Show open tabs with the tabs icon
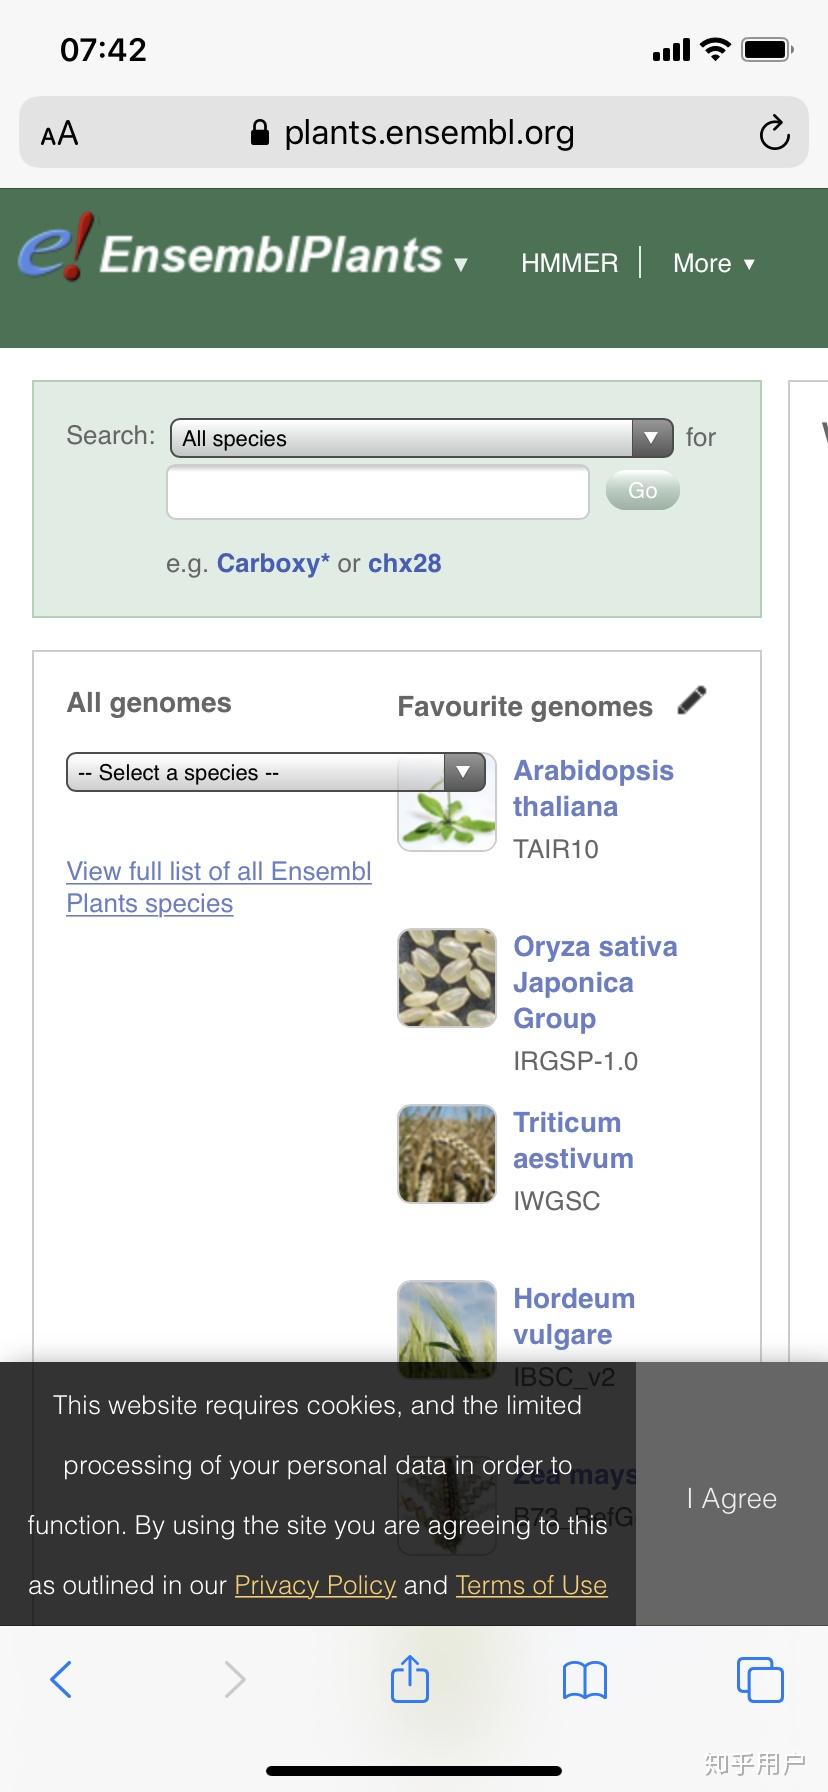Viewport: 828px width, 1792px height. [760, 1679]
